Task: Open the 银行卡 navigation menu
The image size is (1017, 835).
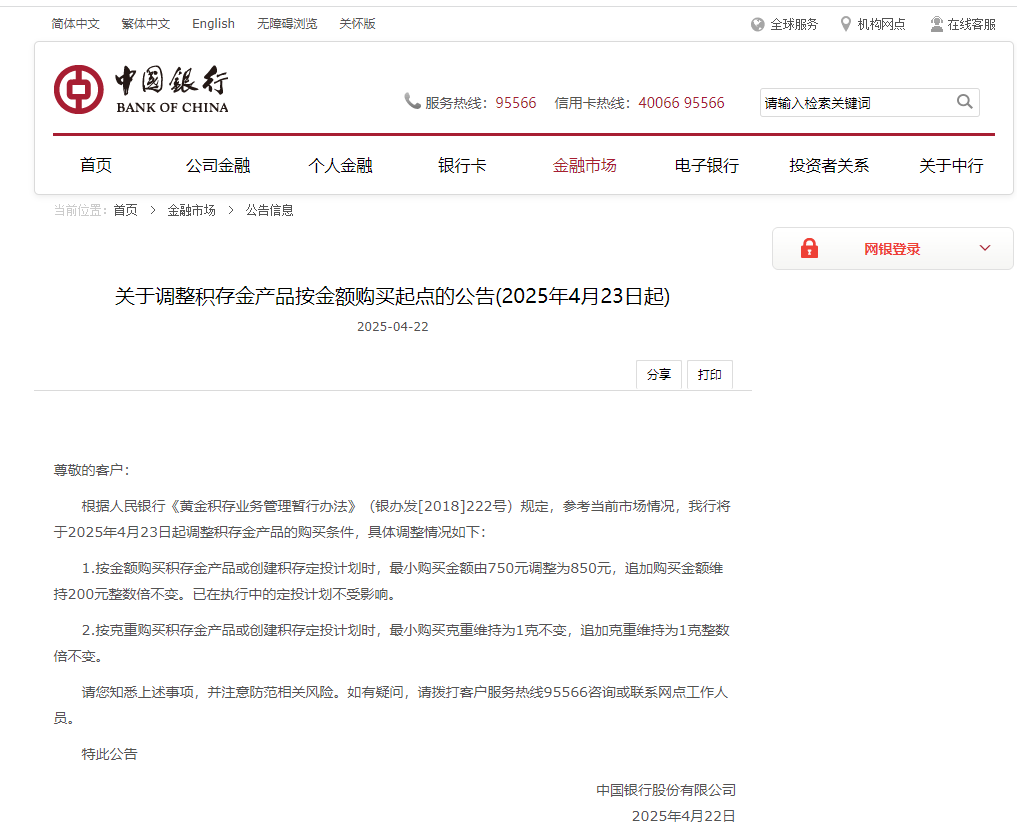Action: pyautogui.click(x=462, y=165)
